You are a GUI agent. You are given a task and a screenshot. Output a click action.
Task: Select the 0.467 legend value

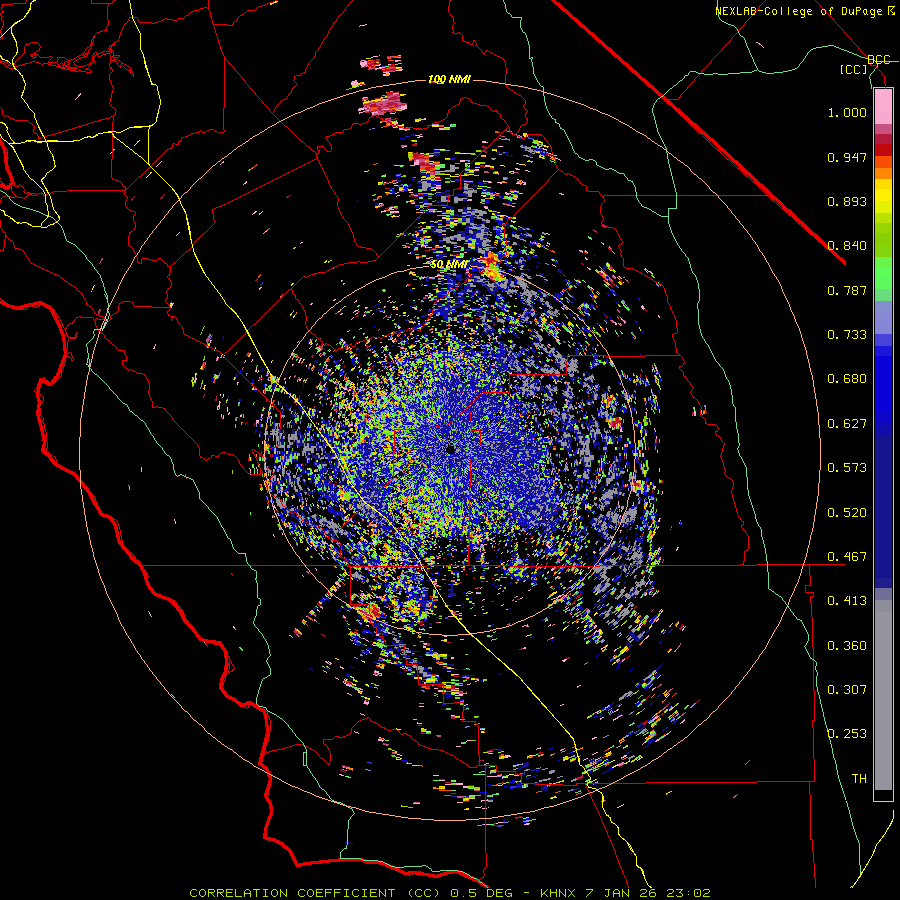pyautogui.click(x=847, y=557)
